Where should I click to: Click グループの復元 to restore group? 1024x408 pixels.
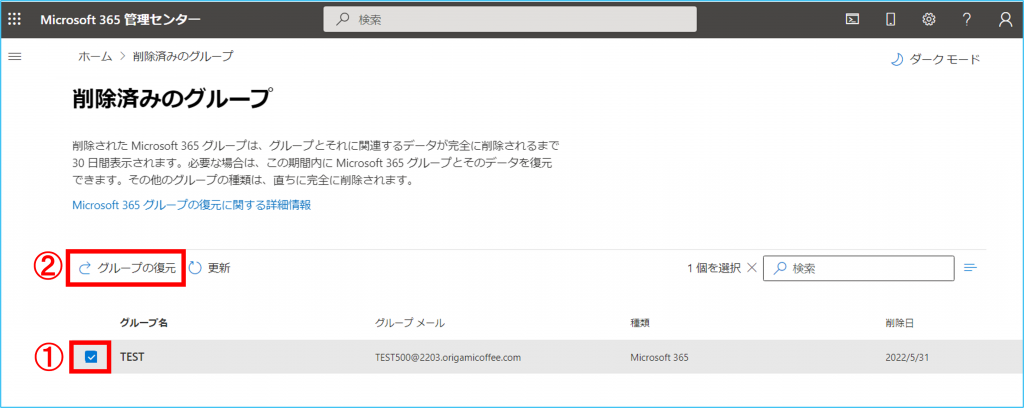coord(127,268)
